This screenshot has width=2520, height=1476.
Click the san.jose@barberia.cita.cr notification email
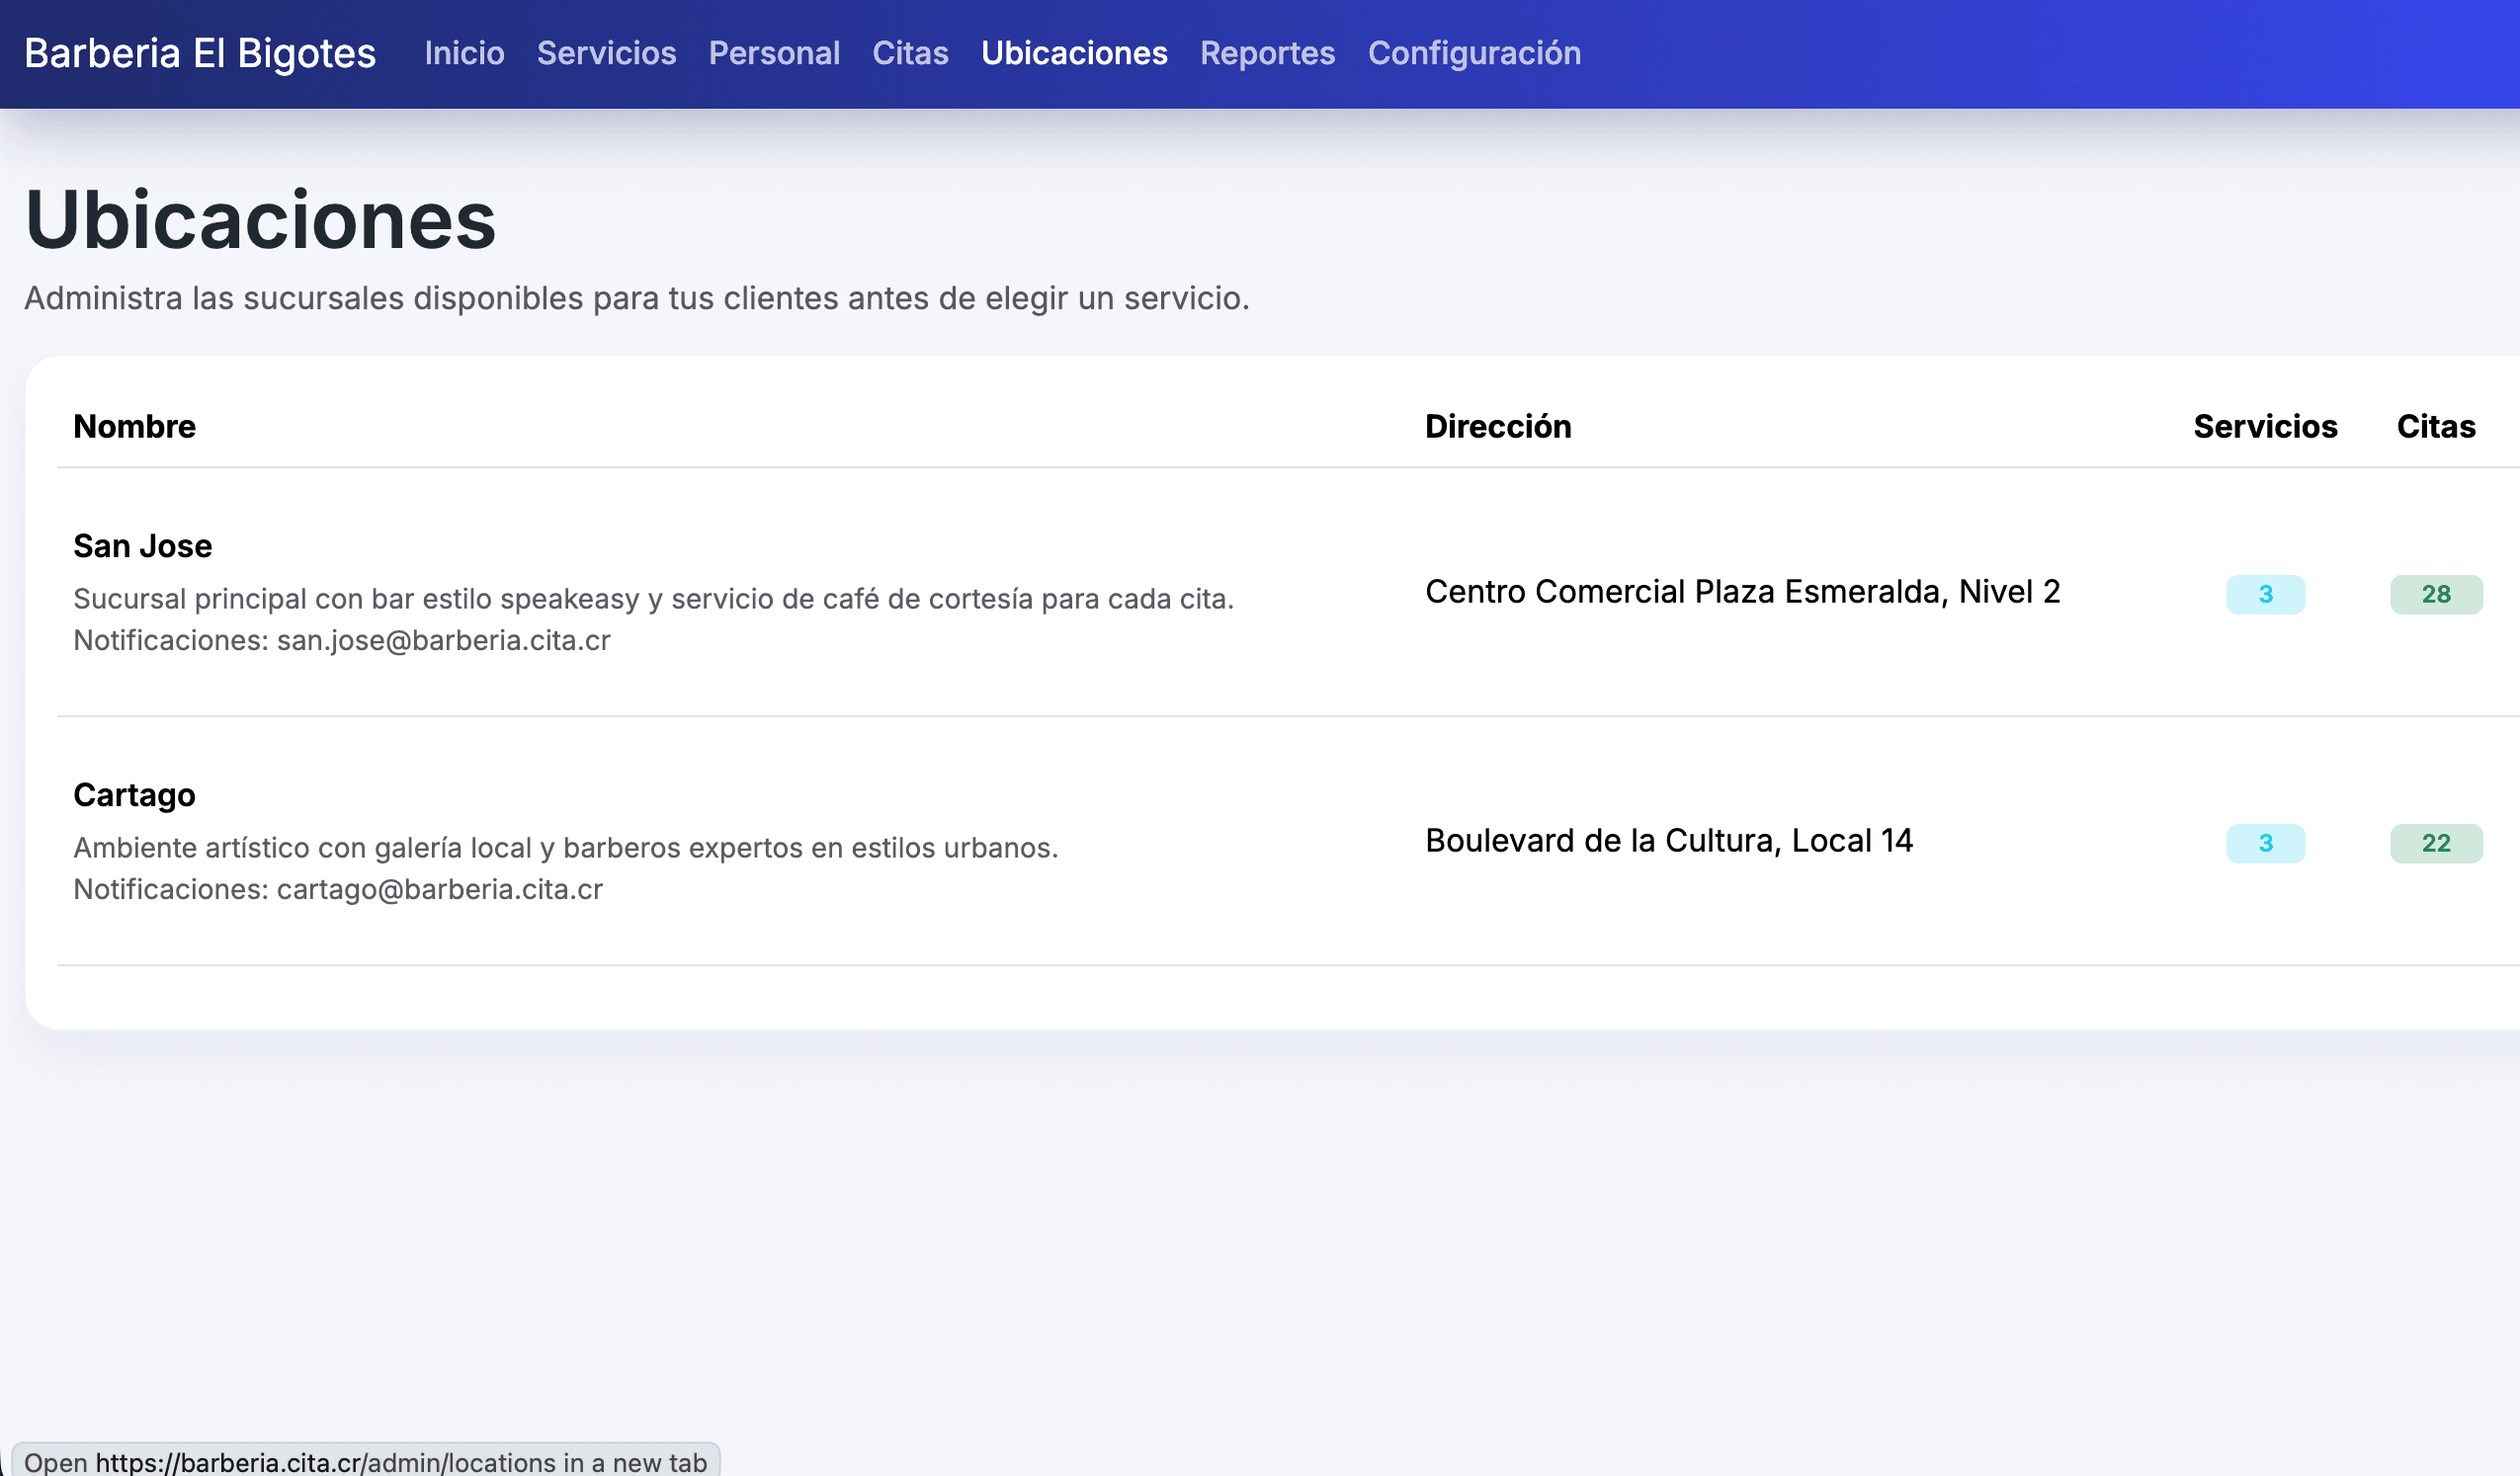[x=443, y=640]
